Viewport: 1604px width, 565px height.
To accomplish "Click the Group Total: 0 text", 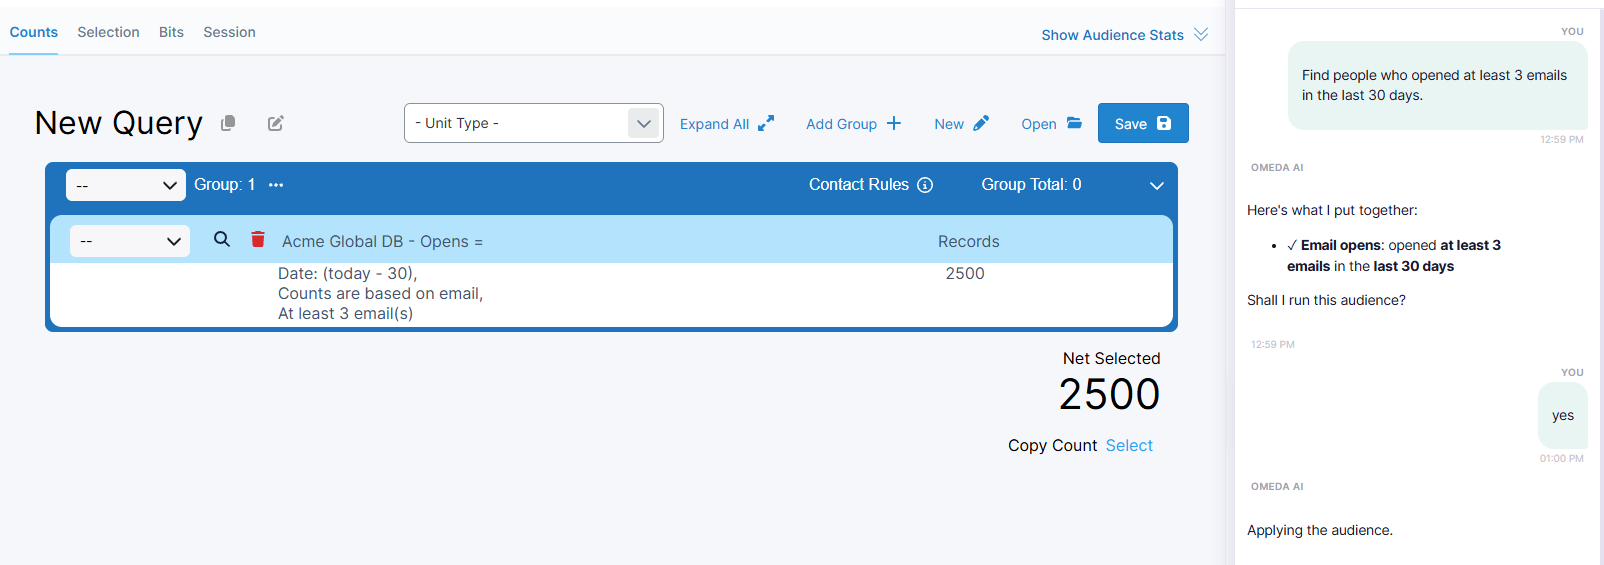I will point(1031,185).
